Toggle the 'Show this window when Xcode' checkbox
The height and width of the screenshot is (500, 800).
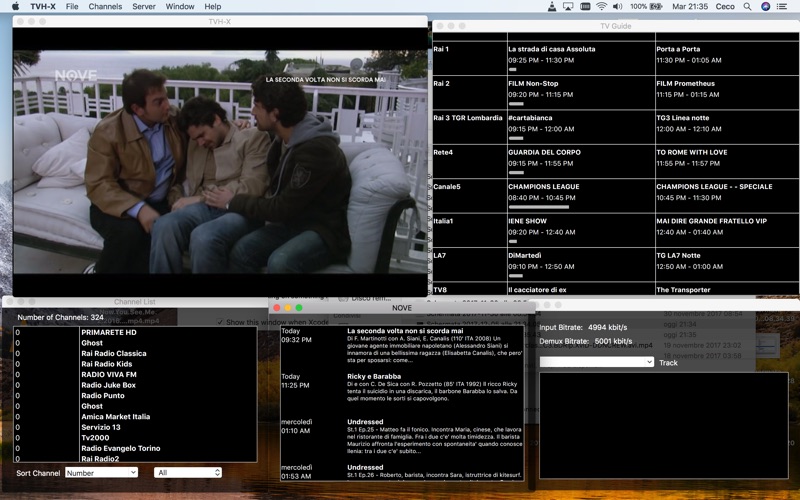(220, 322)
